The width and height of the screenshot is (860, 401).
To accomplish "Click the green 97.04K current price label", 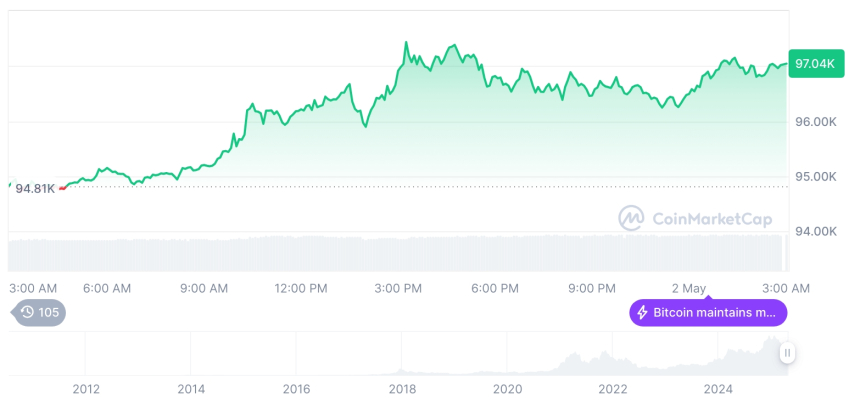I will click(x=813, y=64).
